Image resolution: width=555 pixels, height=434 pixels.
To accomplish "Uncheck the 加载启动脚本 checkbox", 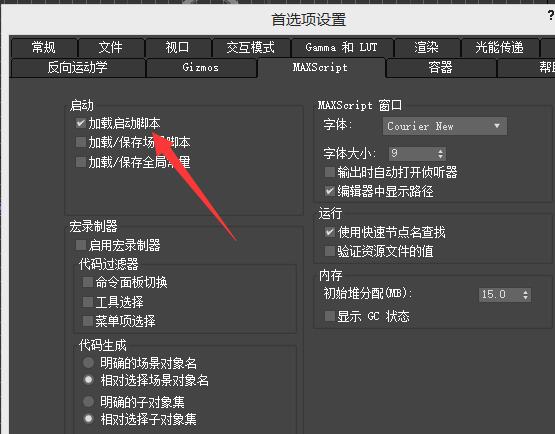I will [x=81, y=123].
